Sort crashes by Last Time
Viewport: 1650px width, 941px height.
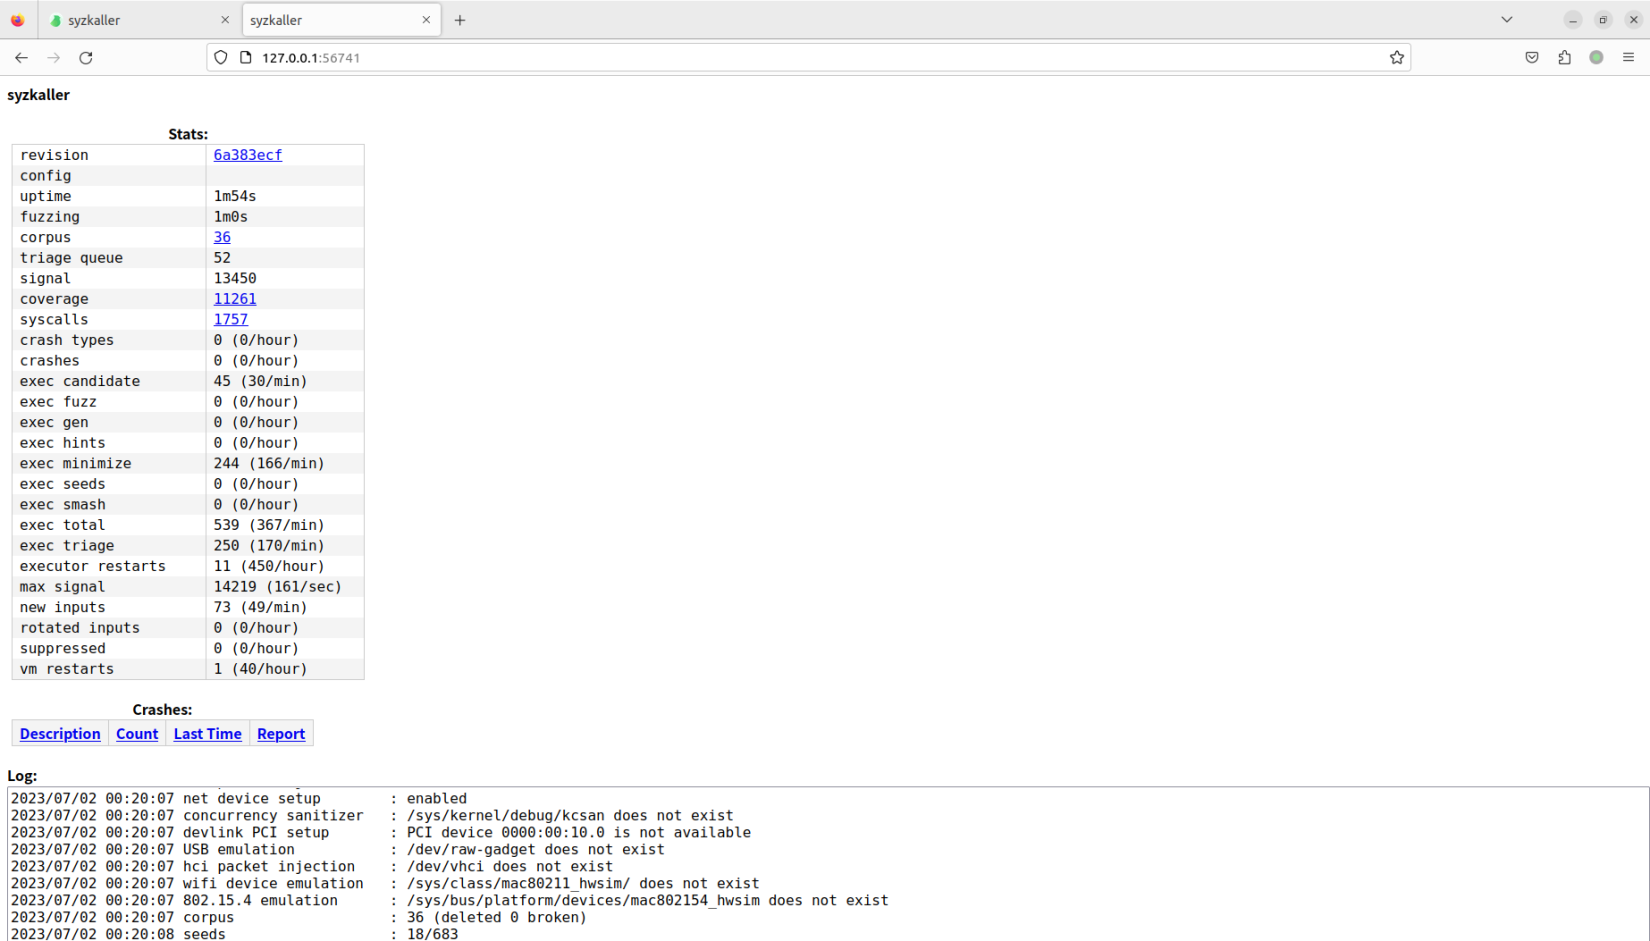tap(208, 734)
